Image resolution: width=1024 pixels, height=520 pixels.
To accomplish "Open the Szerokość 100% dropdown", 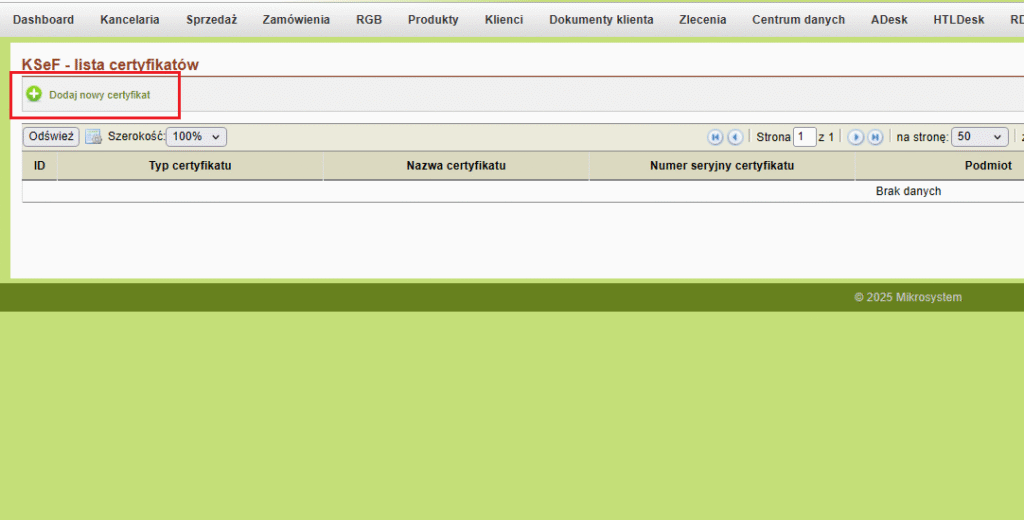I will pos(196,137).
